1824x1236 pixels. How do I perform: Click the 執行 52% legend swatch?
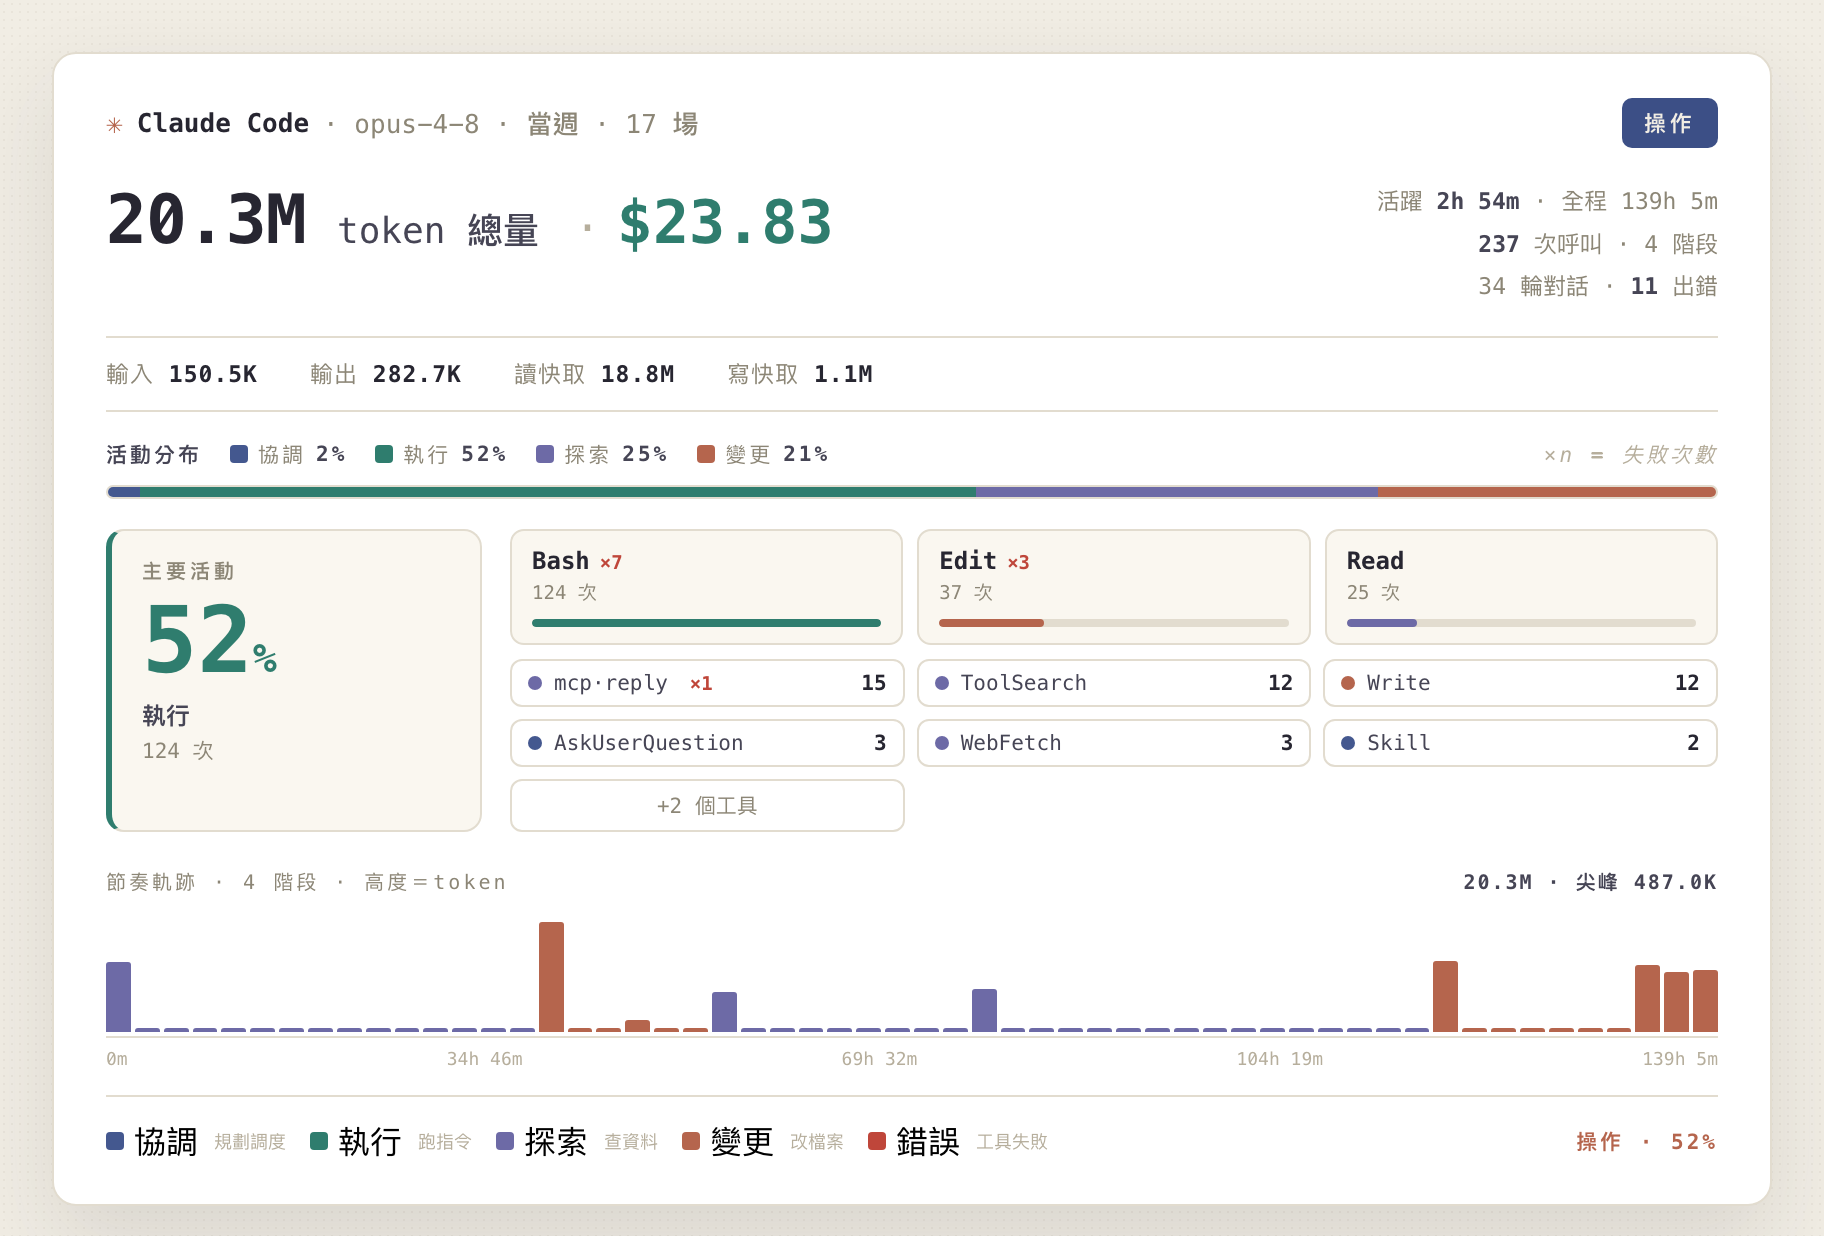point(384,454)
